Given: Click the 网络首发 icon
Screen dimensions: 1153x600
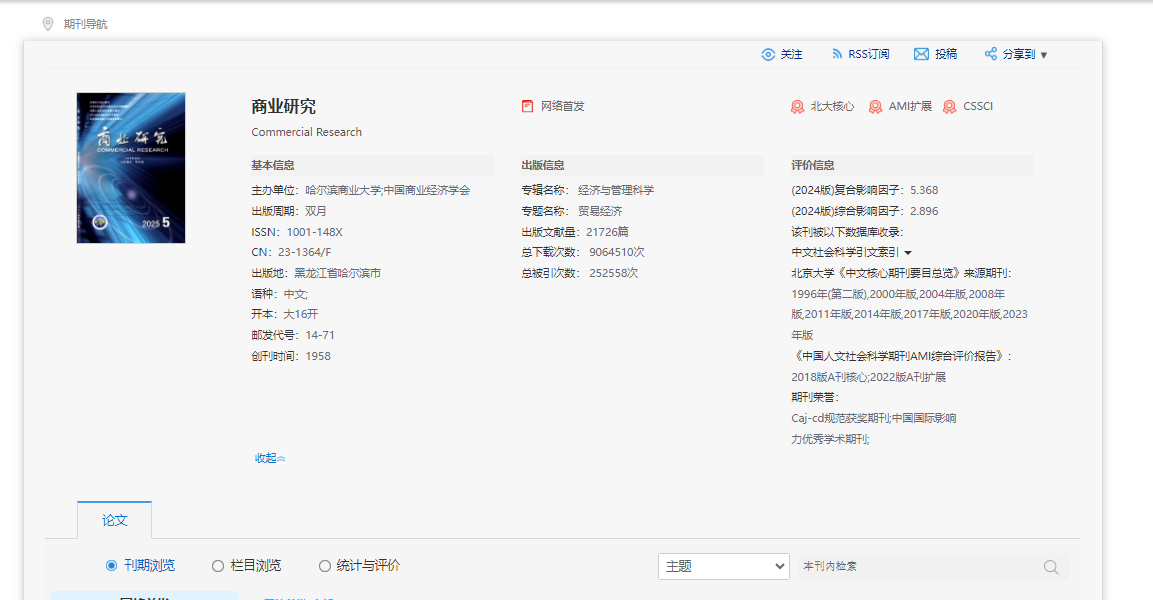Looking at the screenshot, I should pos(528,104).
